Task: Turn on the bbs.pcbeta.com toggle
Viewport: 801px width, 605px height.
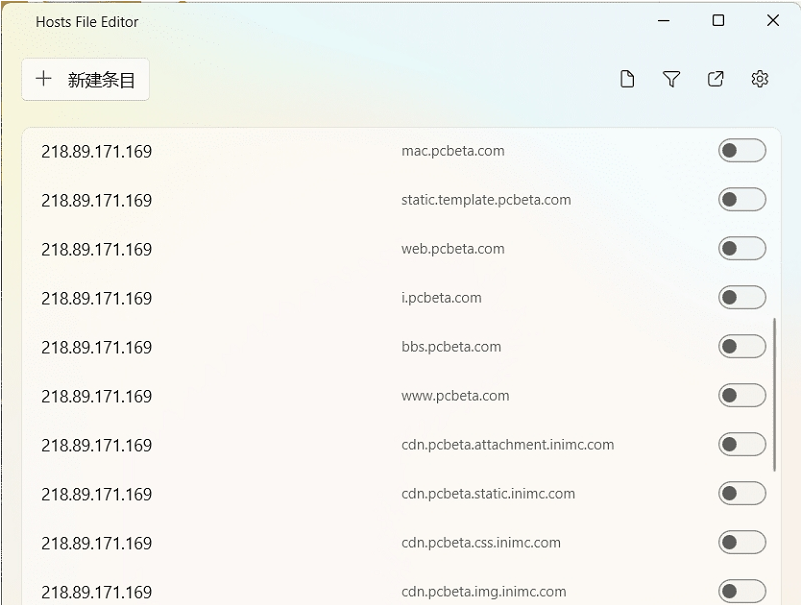Action: click(x=742, y=347)
